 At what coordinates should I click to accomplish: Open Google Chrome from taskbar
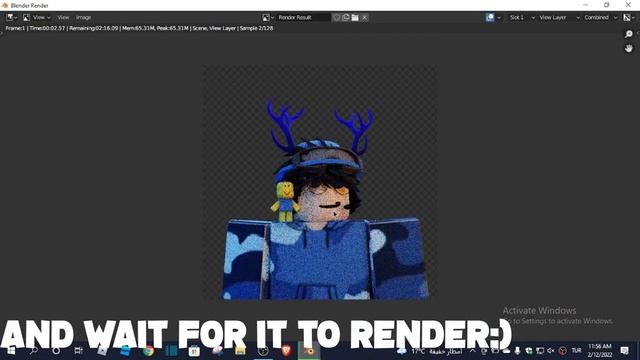tap(149, 351)
